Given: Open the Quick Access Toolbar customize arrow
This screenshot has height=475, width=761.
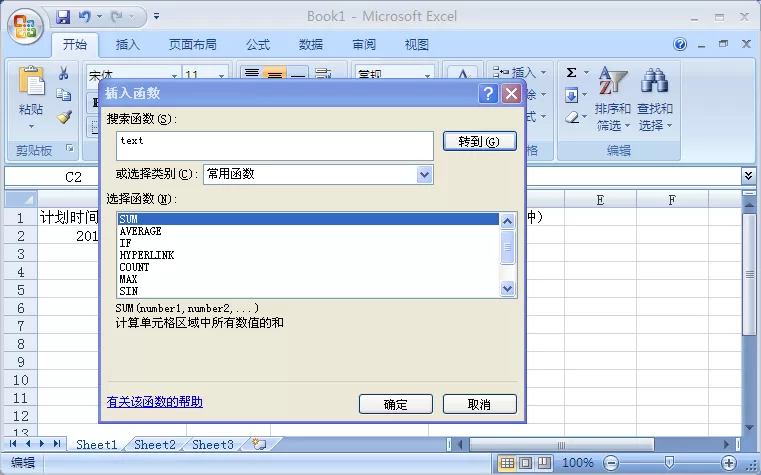Looking at the screenshot, I should click(156, 16).
